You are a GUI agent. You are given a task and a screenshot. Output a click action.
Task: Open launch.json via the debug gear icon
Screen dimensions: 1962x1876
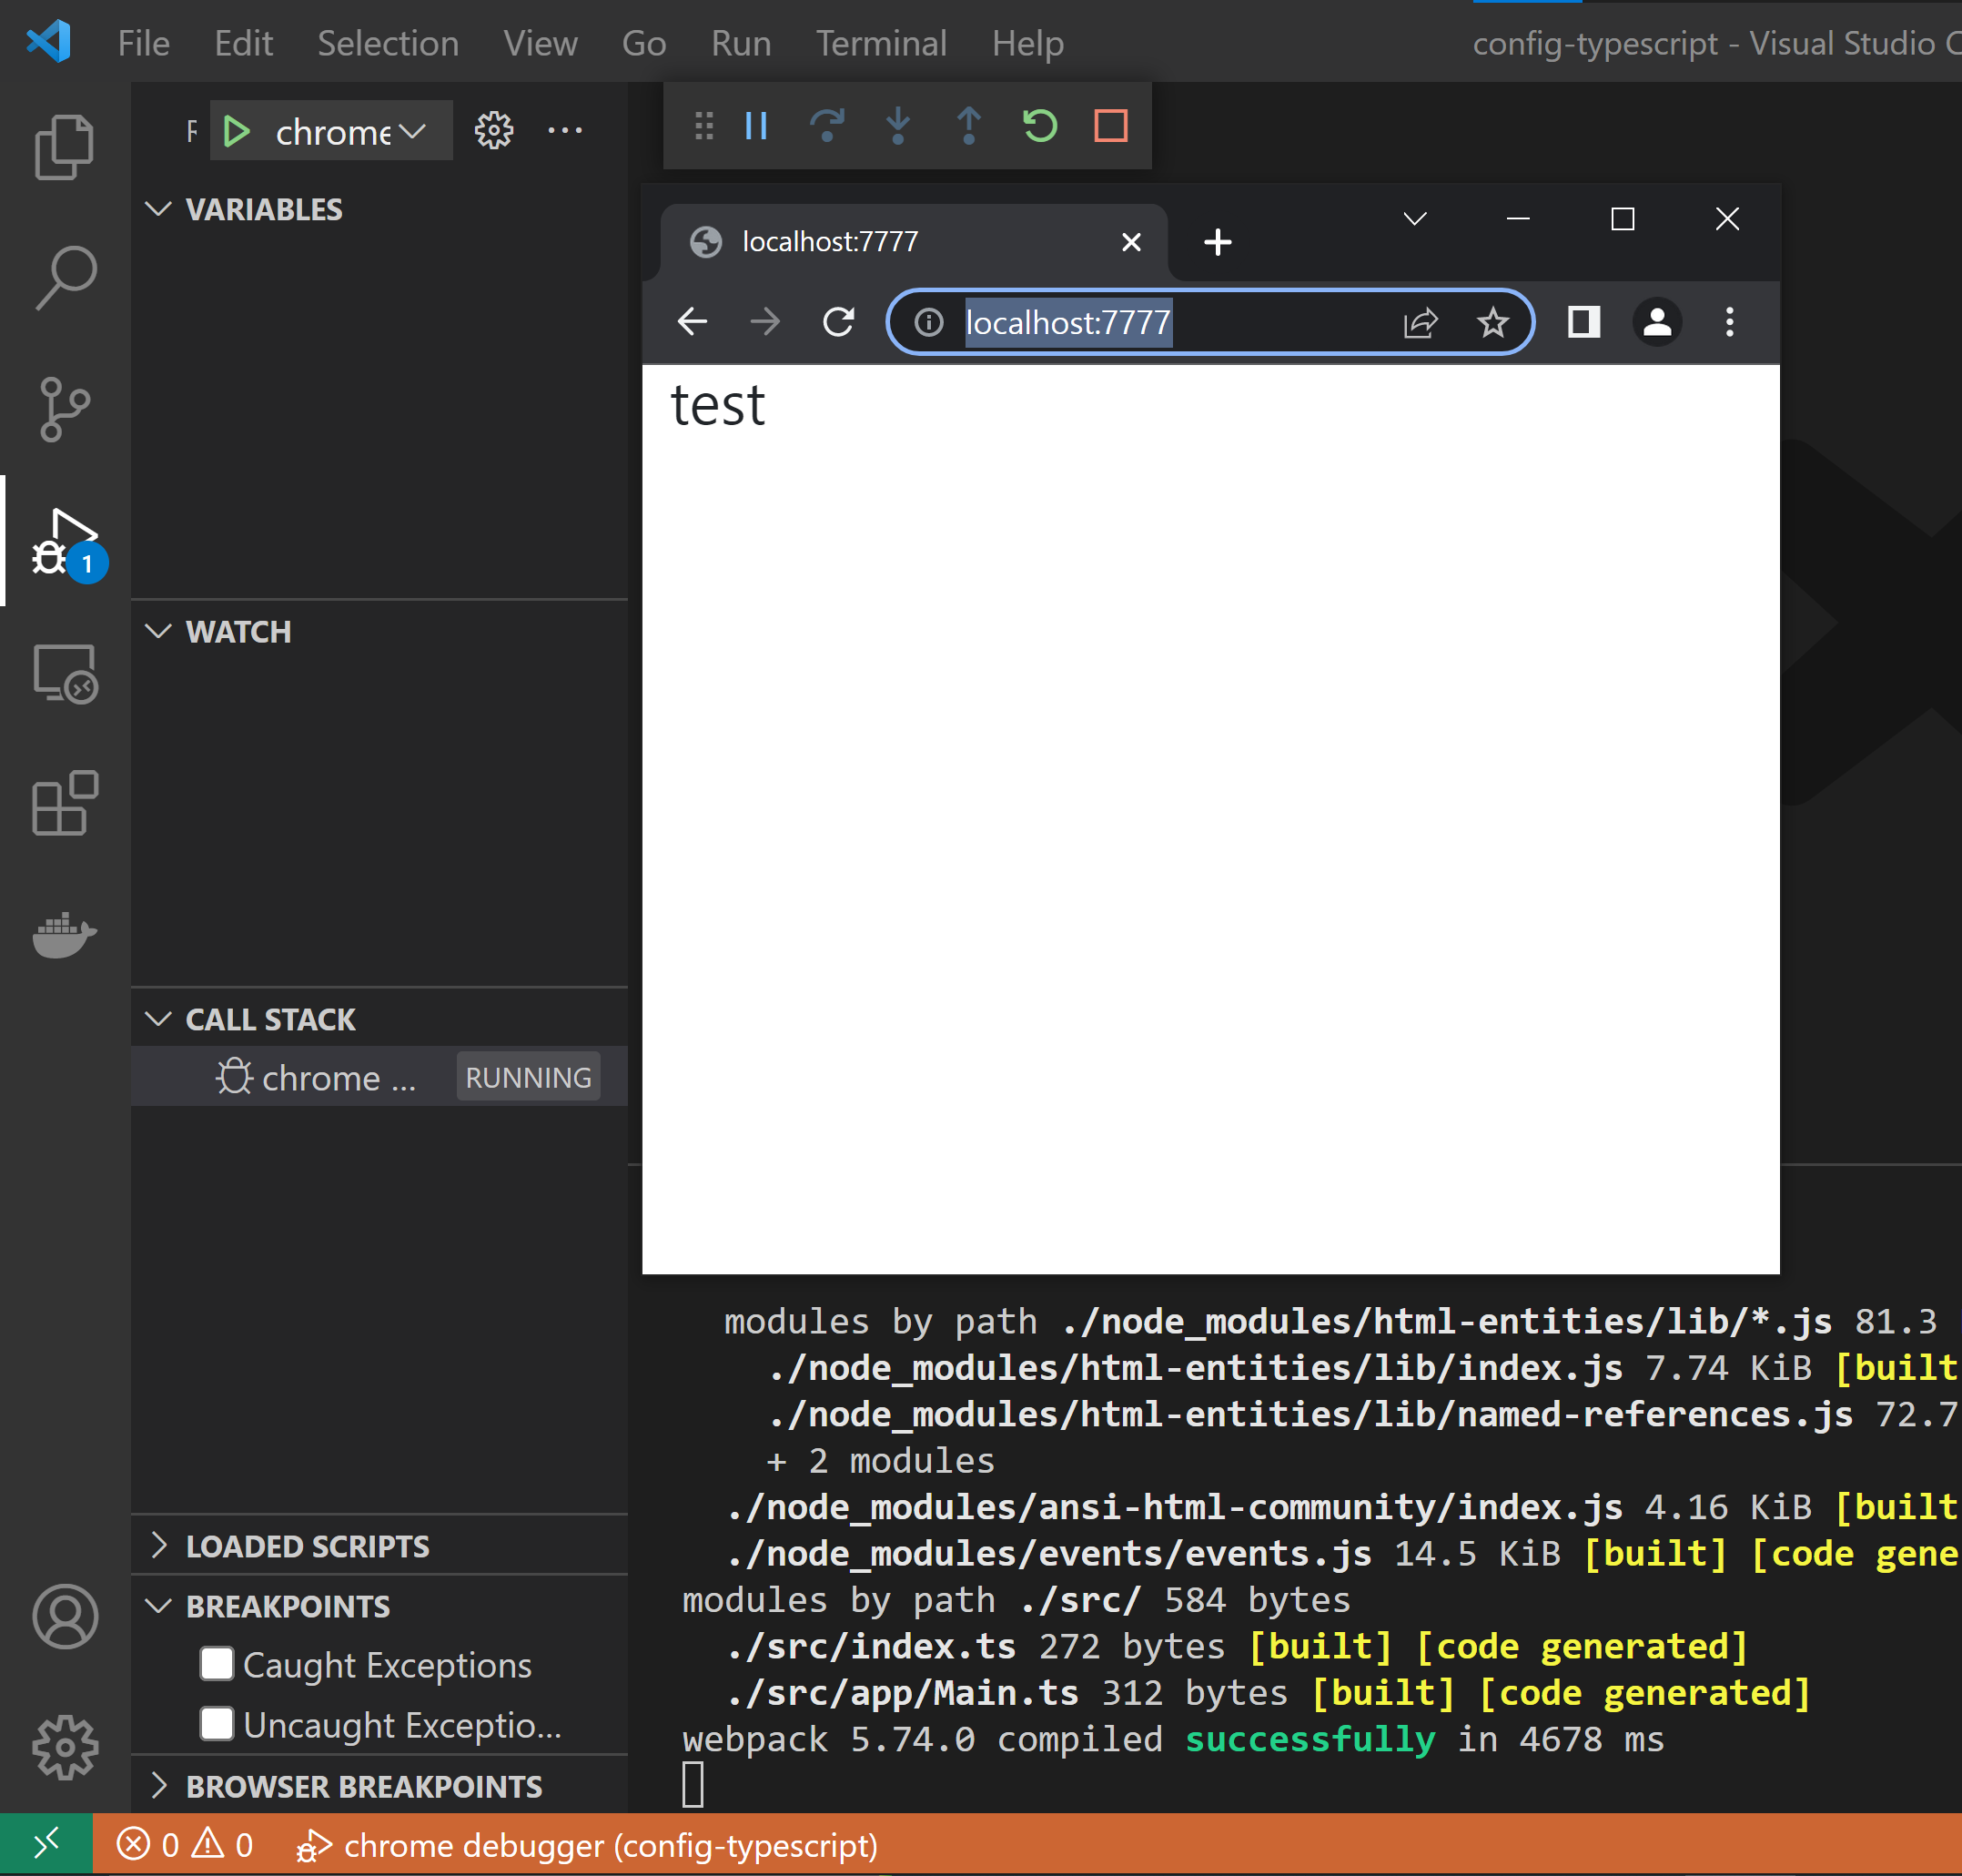[493, 130]
